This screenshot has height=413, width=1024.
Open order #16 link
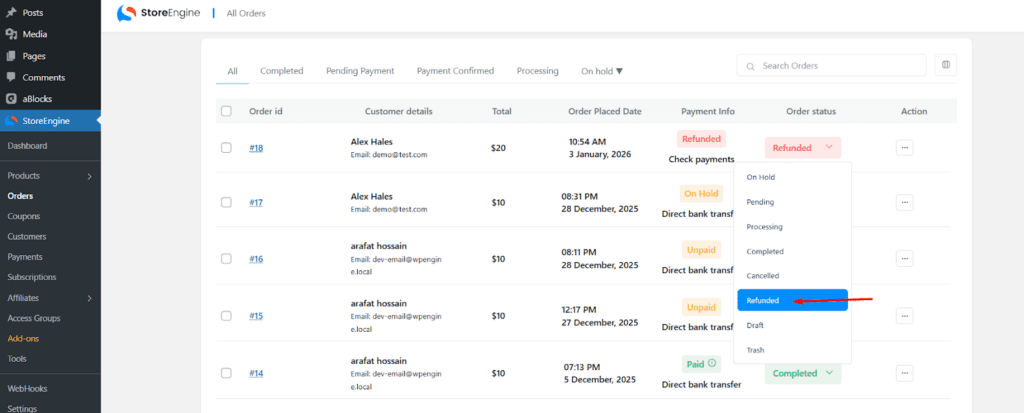256,259
